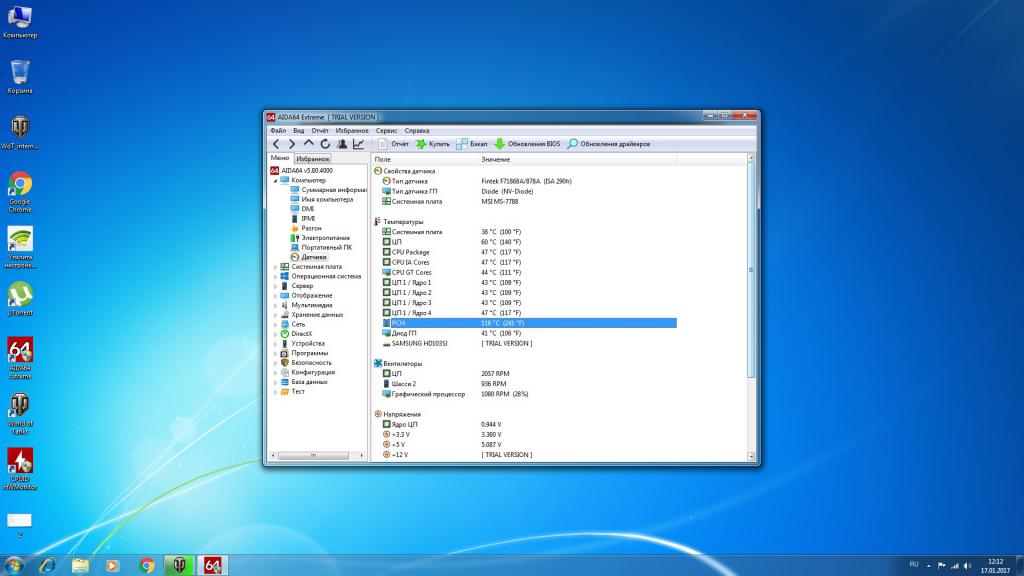Image resolution: width=1024 pixels, height=576 pixels.
Task: Click the Back navigation arrow in toolbar
Action: 276,144
